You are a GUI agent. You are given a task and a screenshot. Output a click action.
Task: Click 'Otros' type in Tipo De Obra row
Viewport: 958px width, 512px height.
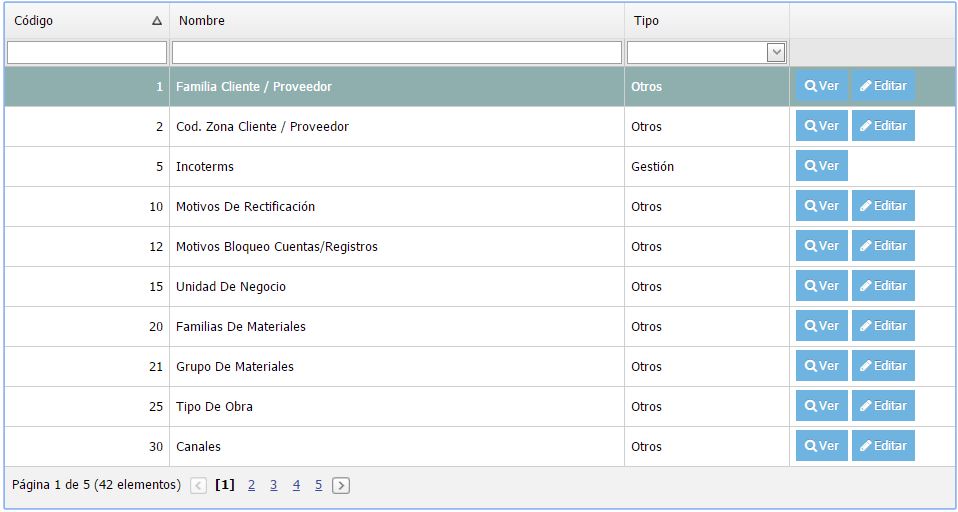[706, 407]
